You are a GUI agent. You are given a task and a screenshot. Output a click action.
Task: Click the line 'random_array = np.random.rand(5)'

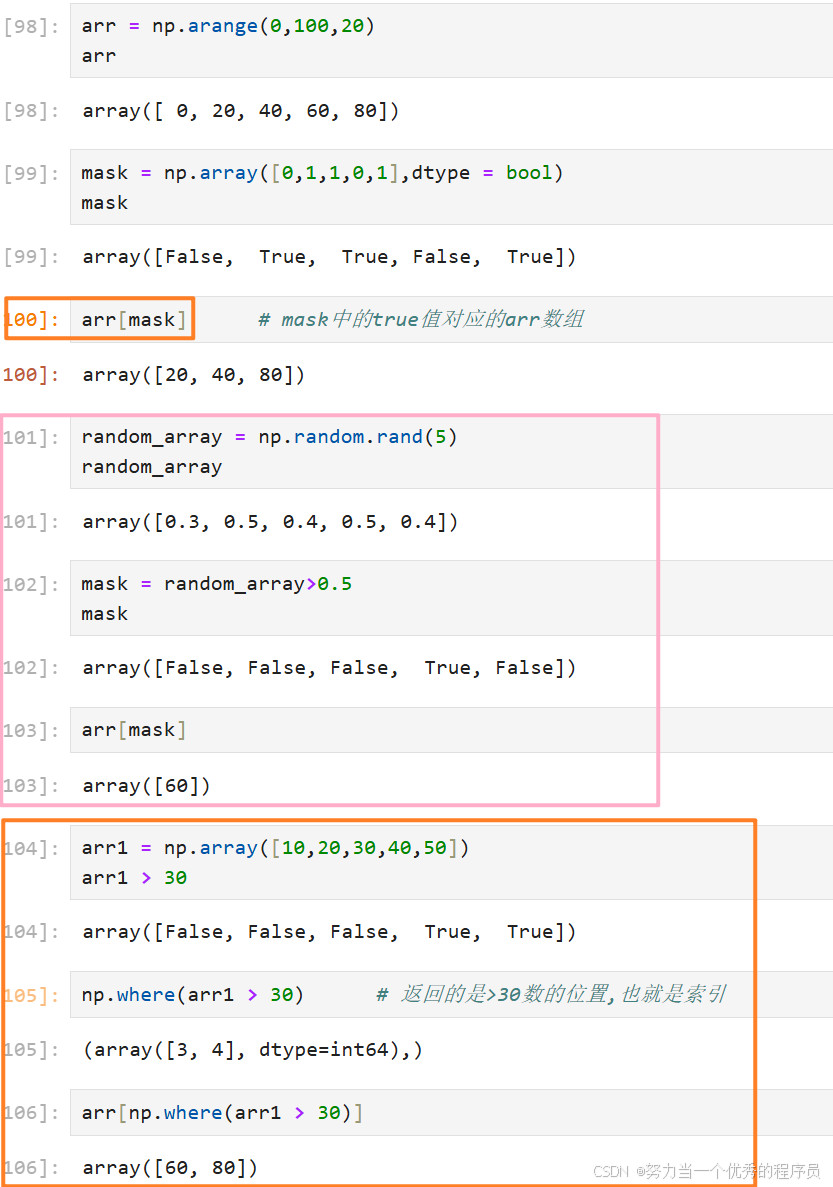coord(270,437)
